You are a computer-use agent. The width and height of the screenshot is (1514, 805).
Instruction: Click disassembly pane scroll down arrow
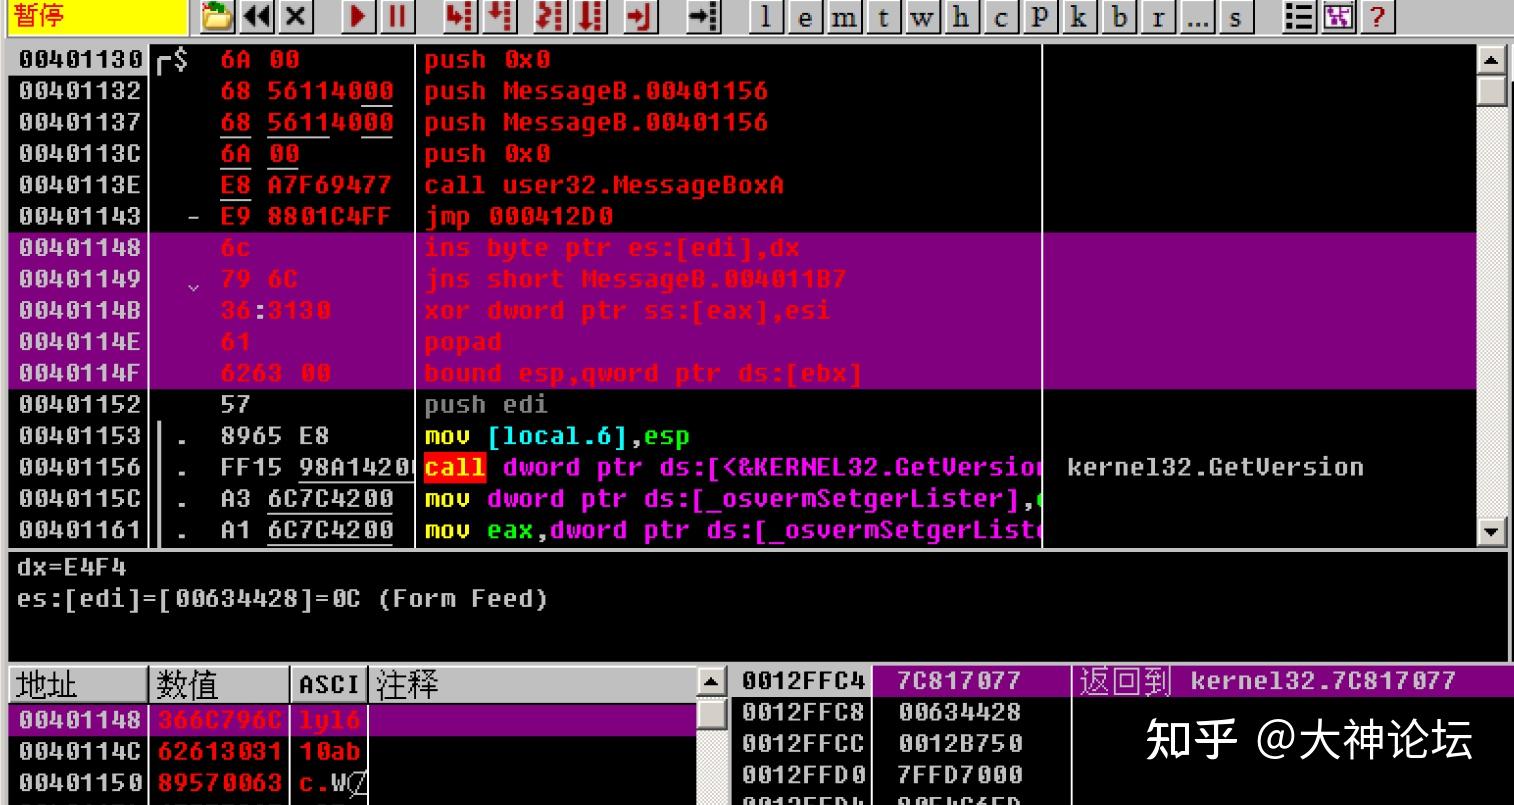(x=1491, y=531)
